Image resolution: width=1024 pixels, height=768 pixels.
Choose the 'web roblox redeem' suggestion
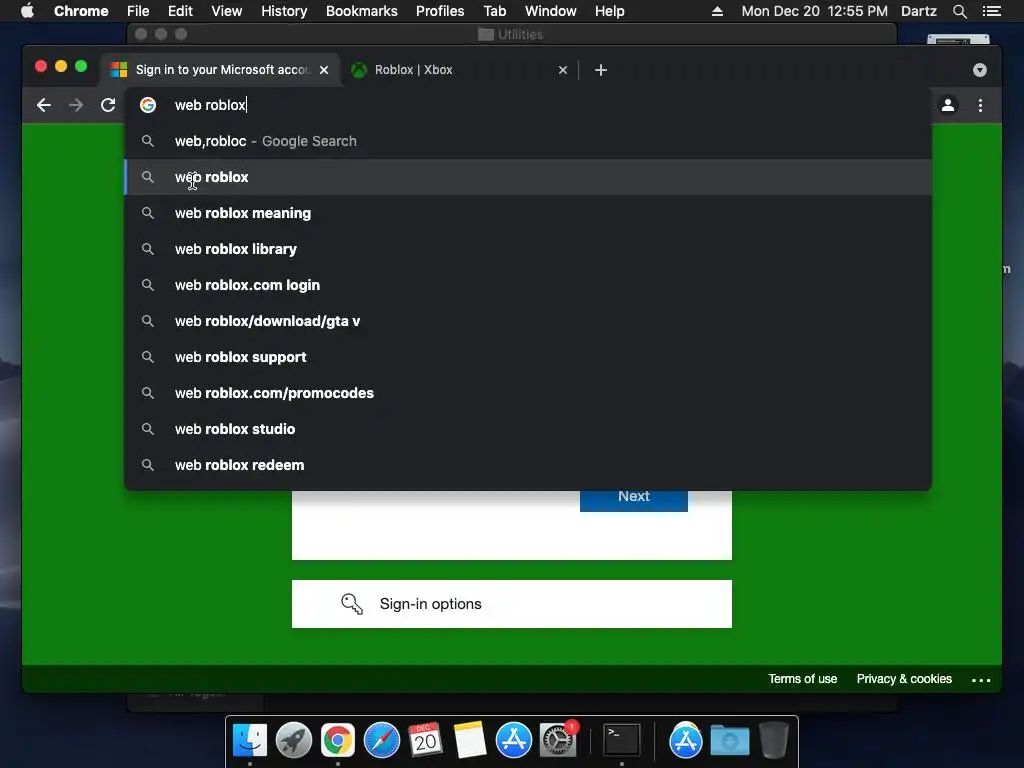528,464
